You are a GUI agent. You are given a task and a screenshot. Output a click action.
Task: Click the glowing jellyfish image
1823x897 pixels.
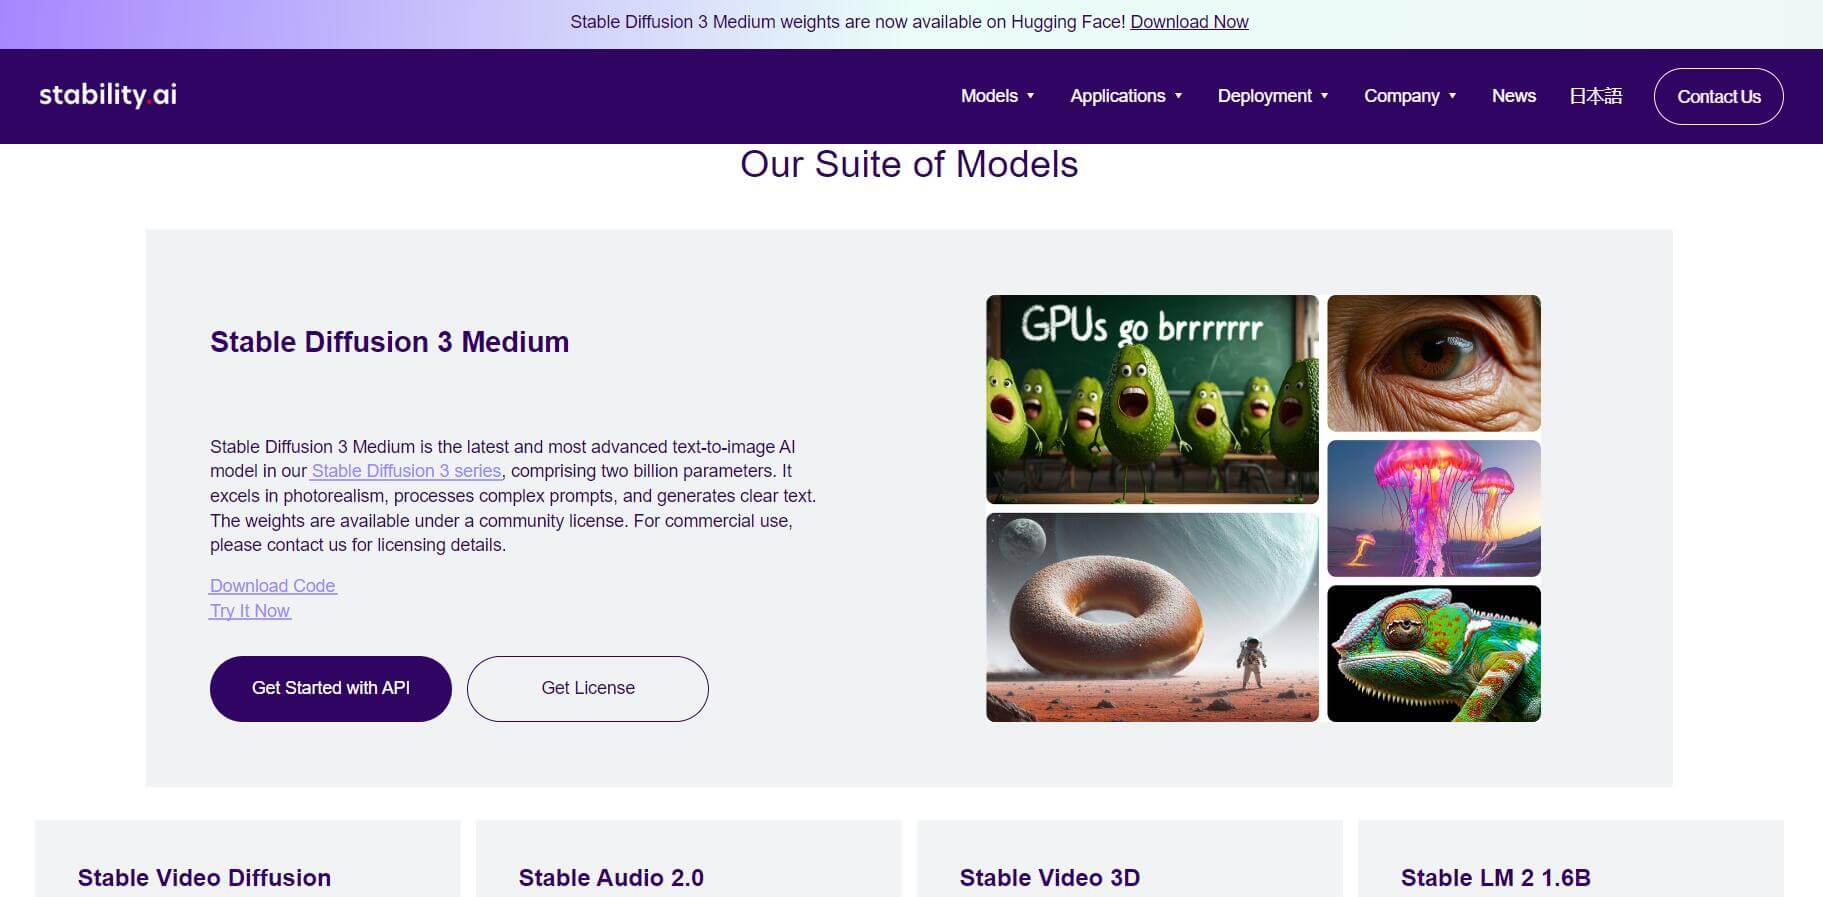(x=1433, y=508)
